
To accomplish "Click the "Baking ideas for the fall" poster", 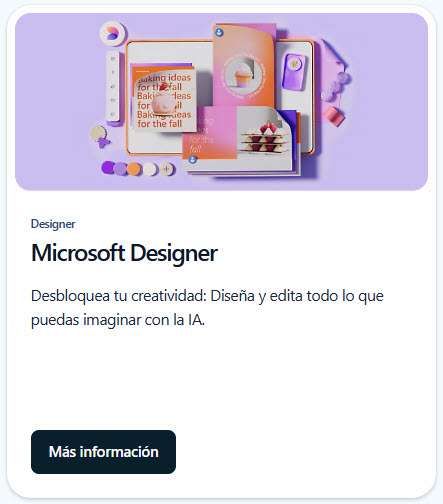I will pos(163,98).
